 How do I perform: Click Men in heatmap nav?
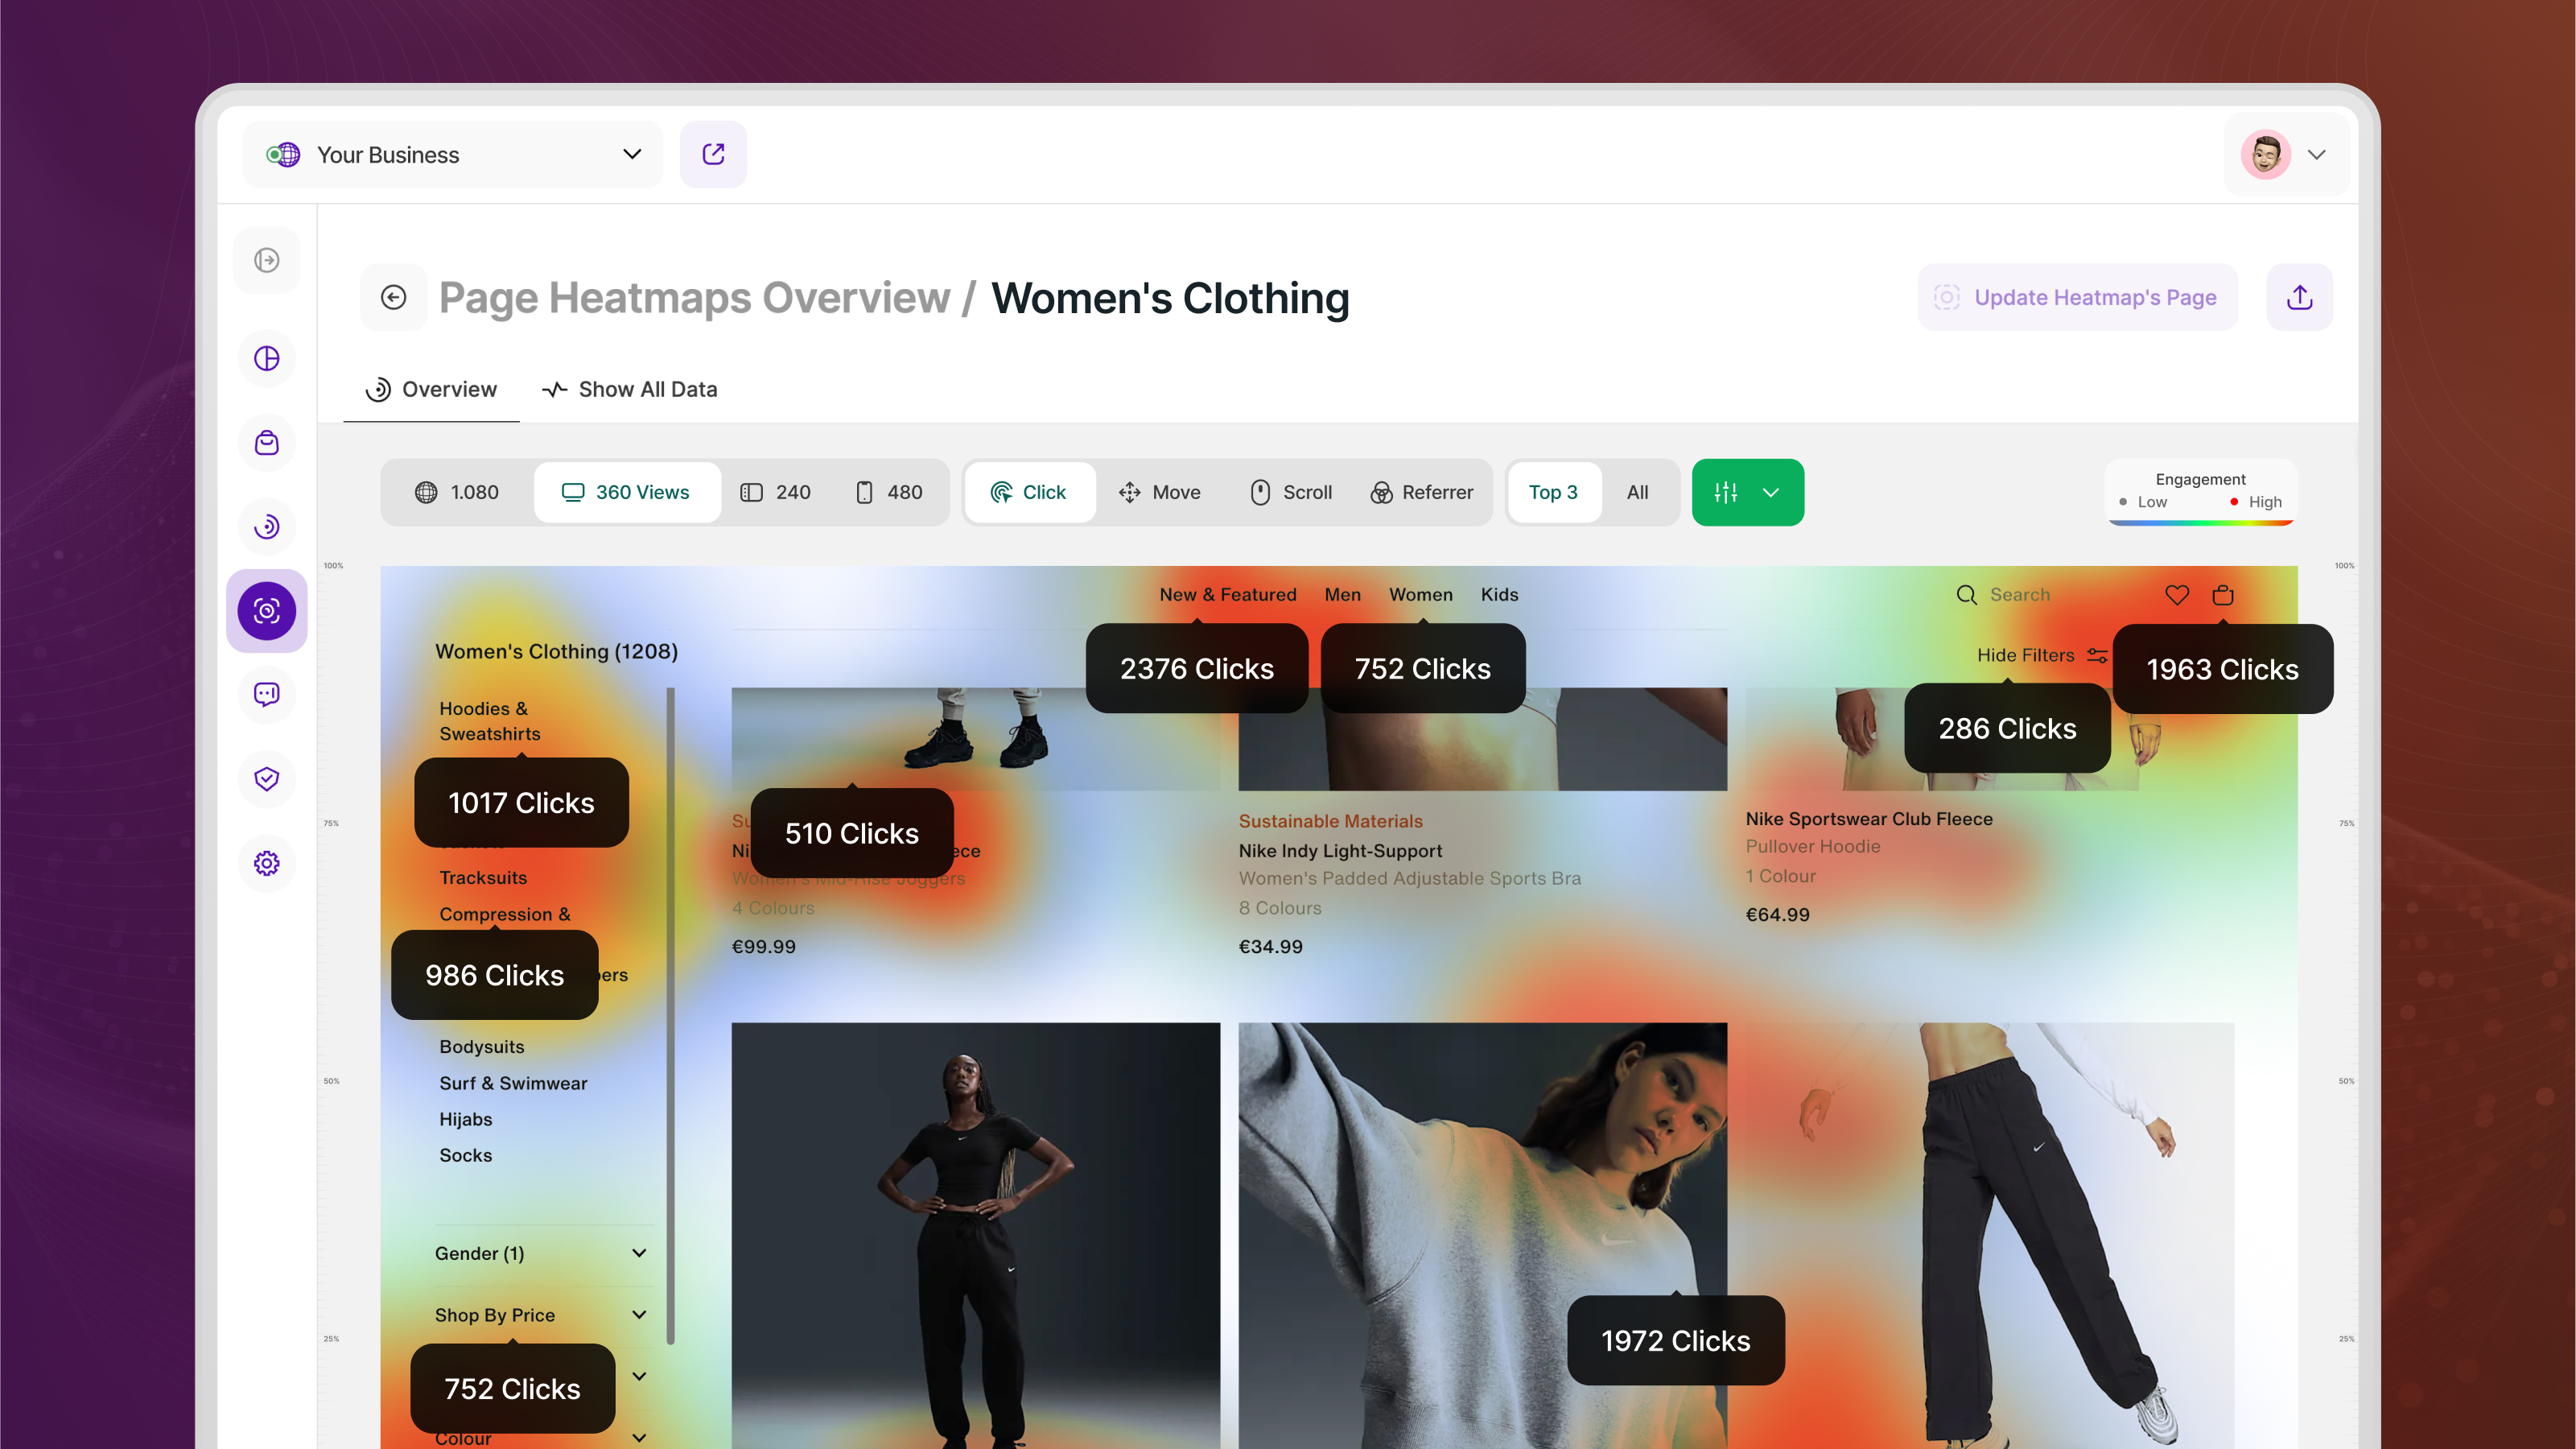pyautogui.click(x=1342, y=594)
